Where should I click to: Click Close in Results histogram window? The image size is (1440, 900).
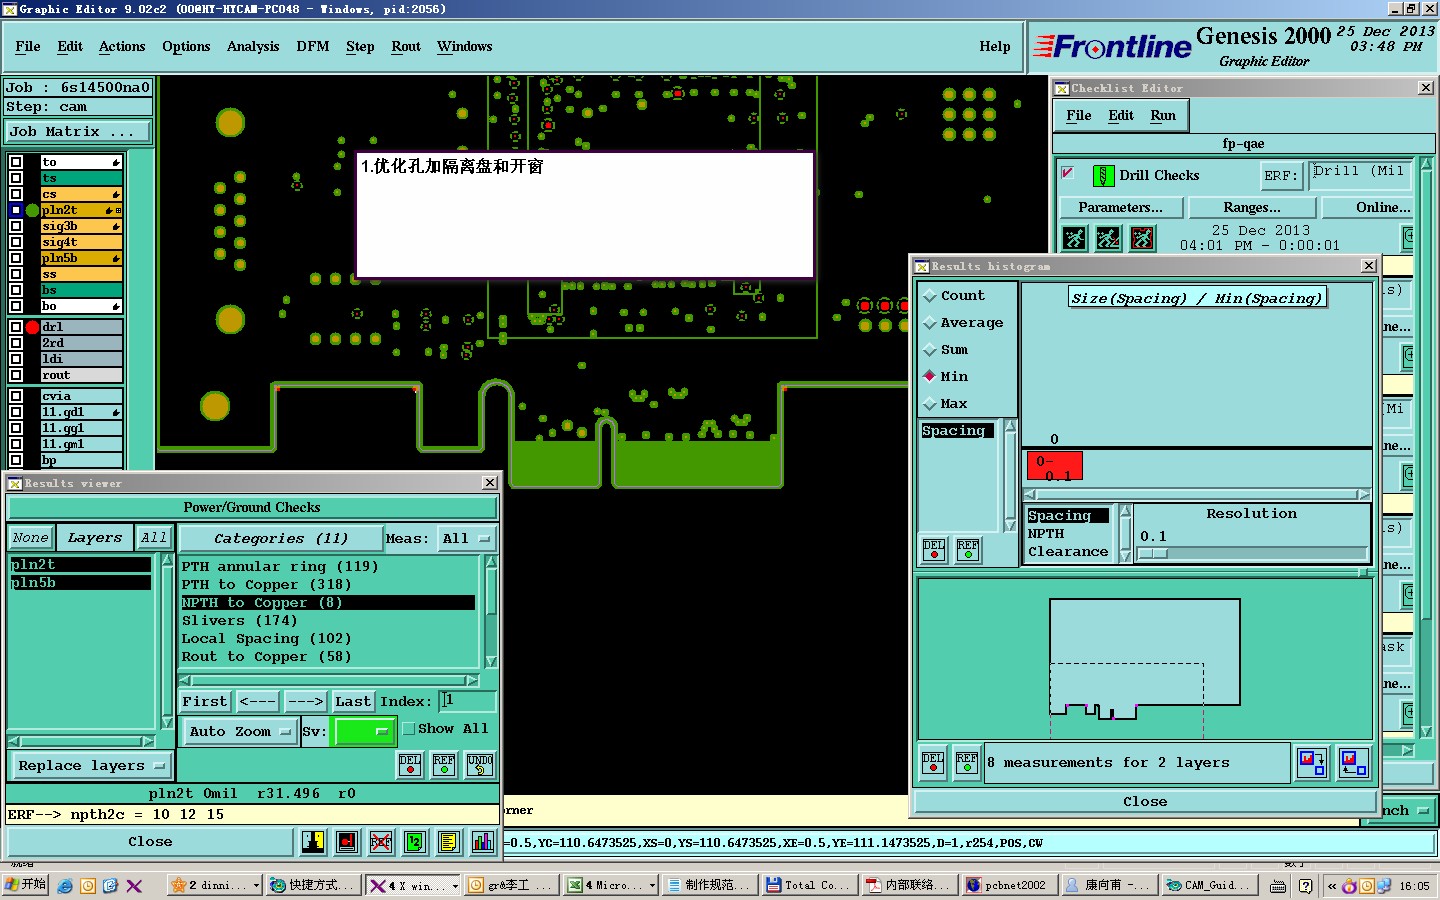pos(1145,802)
